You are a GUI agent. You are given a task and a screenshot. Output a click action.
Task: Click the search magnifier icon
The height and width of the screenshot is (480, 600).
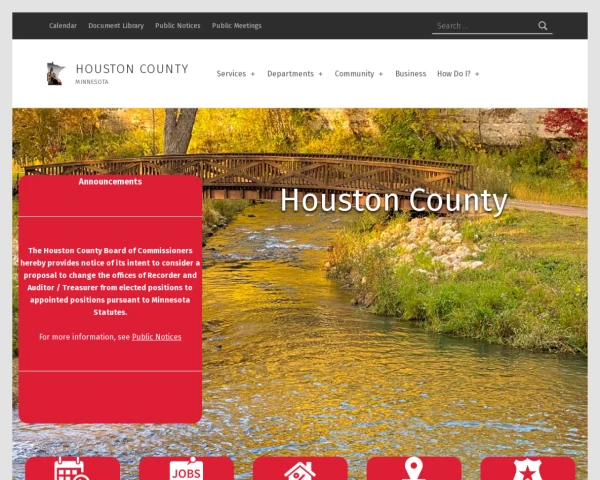543,26
